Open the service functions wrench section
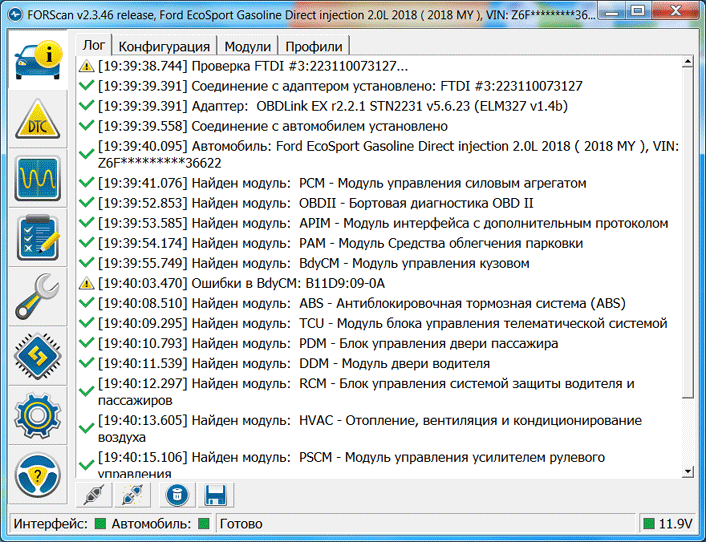This screenshot has height=542, width=706. [38, 297]
